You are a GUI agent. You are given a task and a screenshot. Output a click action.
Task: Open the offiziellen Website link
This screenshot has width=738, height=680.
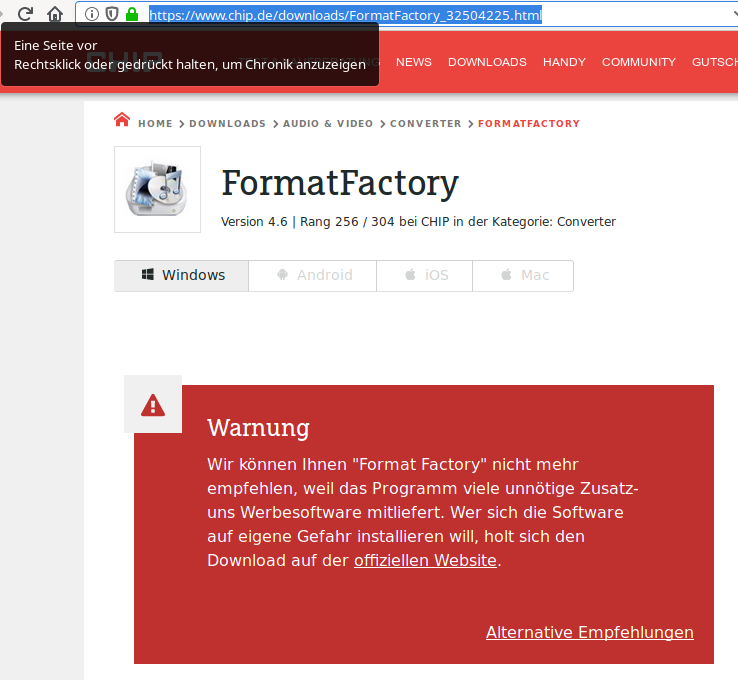click(x=425, y=560)
